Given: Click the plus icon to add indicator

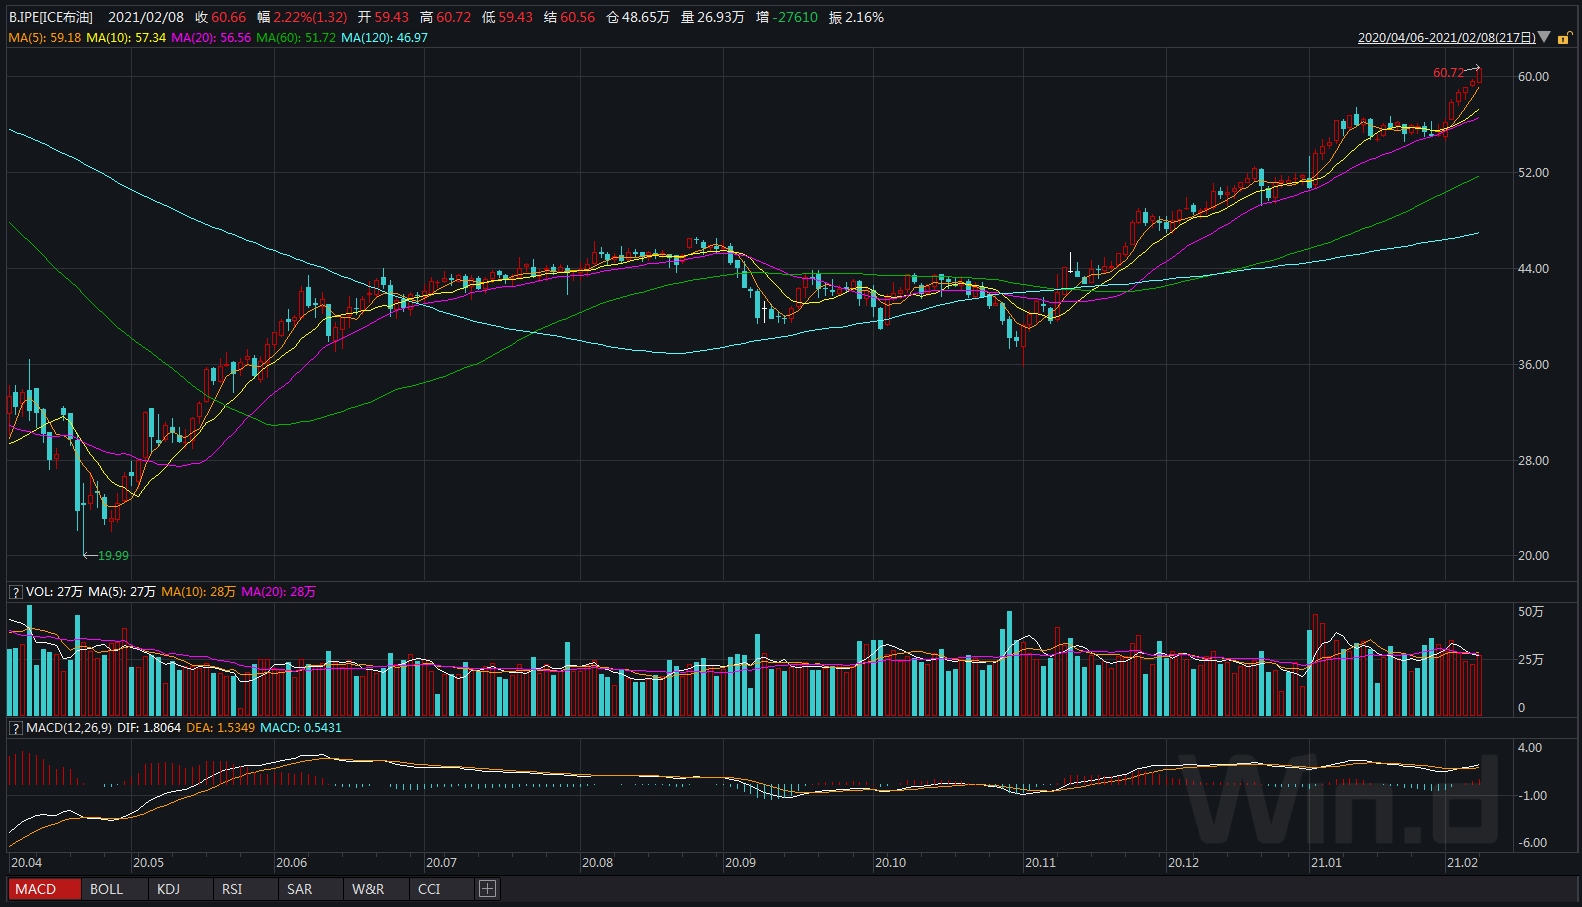Looking at the screenshot, I should pos(487,889).
